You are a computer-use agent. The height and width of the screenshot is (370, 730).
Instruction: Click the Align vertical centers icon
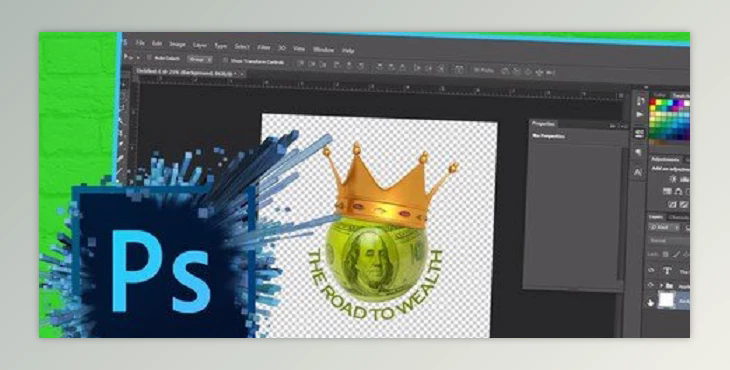(312, 64)
